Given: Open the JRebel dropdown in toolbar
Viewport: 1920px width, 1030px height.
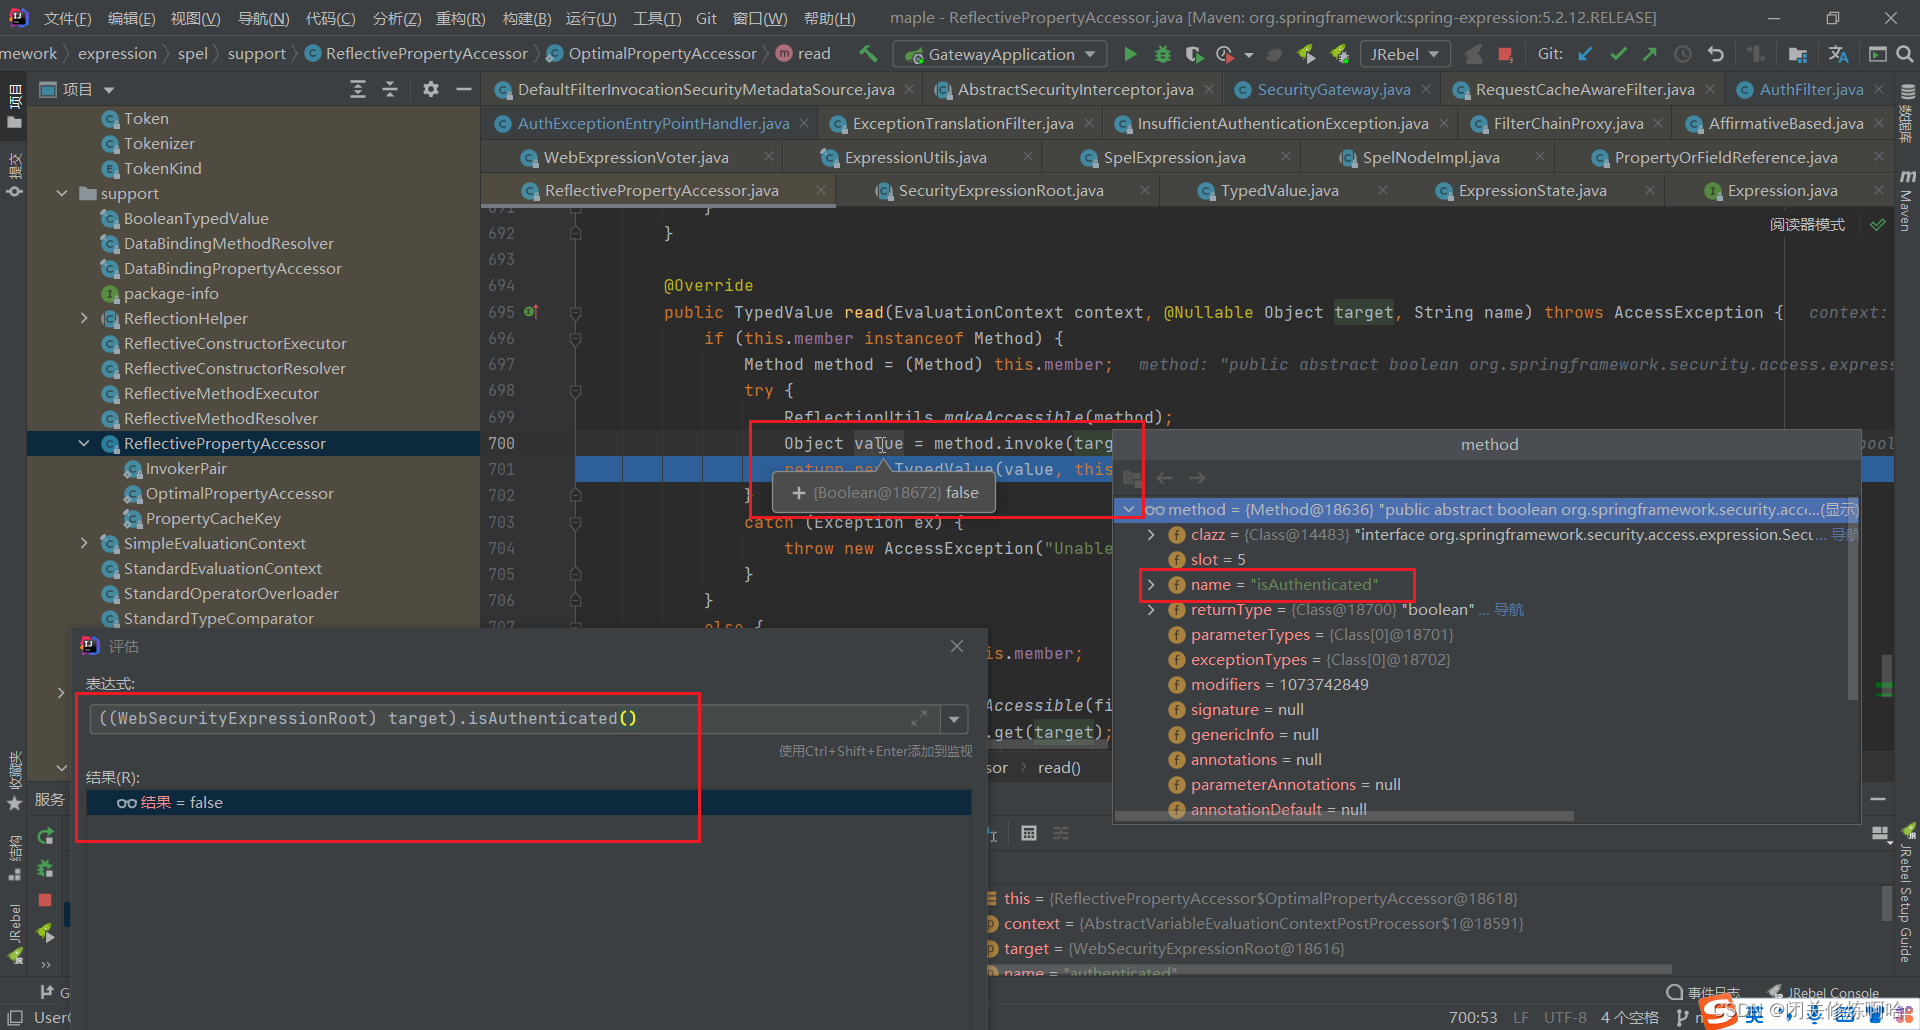Looking at the screenshot, I should [x=1405, y=54].
